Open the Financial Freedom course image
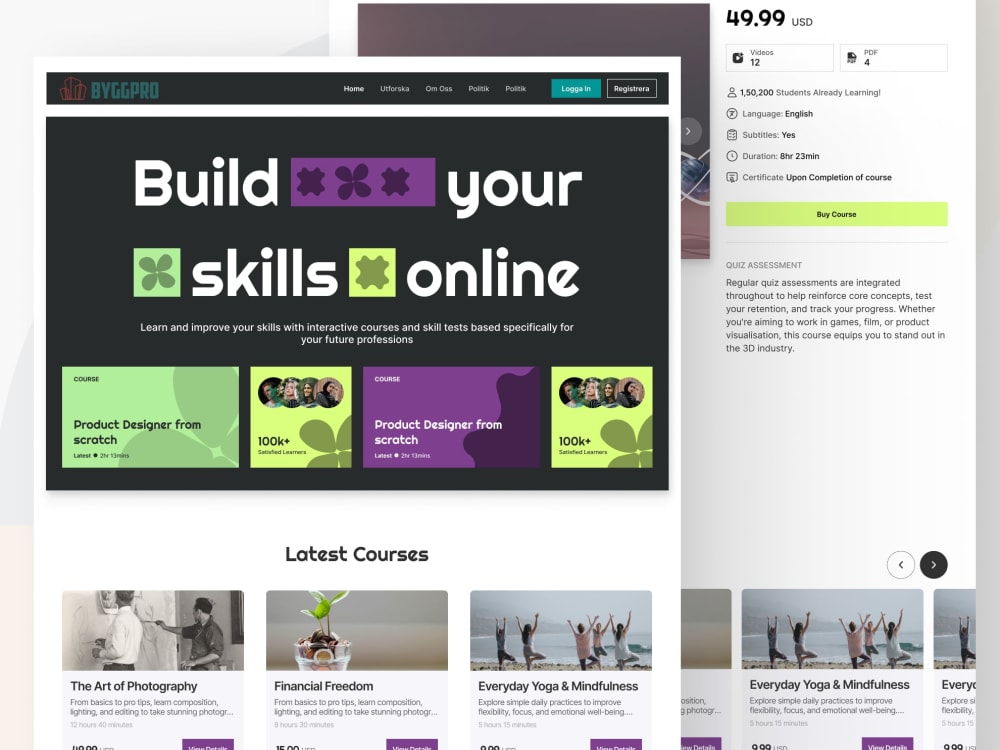The width and height of the screenshot is (1000, 750). [x=357, y=630]
